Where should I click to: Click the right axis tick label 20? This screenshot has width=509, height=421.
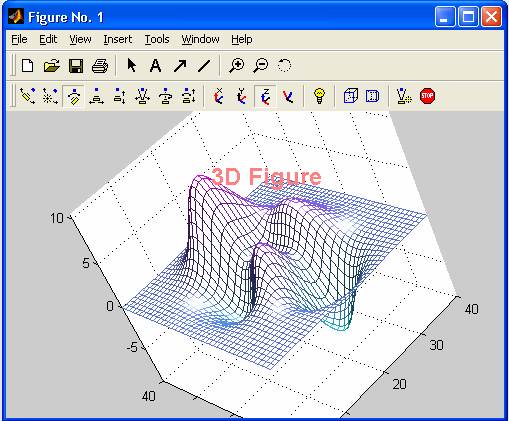tap(399, 384)
